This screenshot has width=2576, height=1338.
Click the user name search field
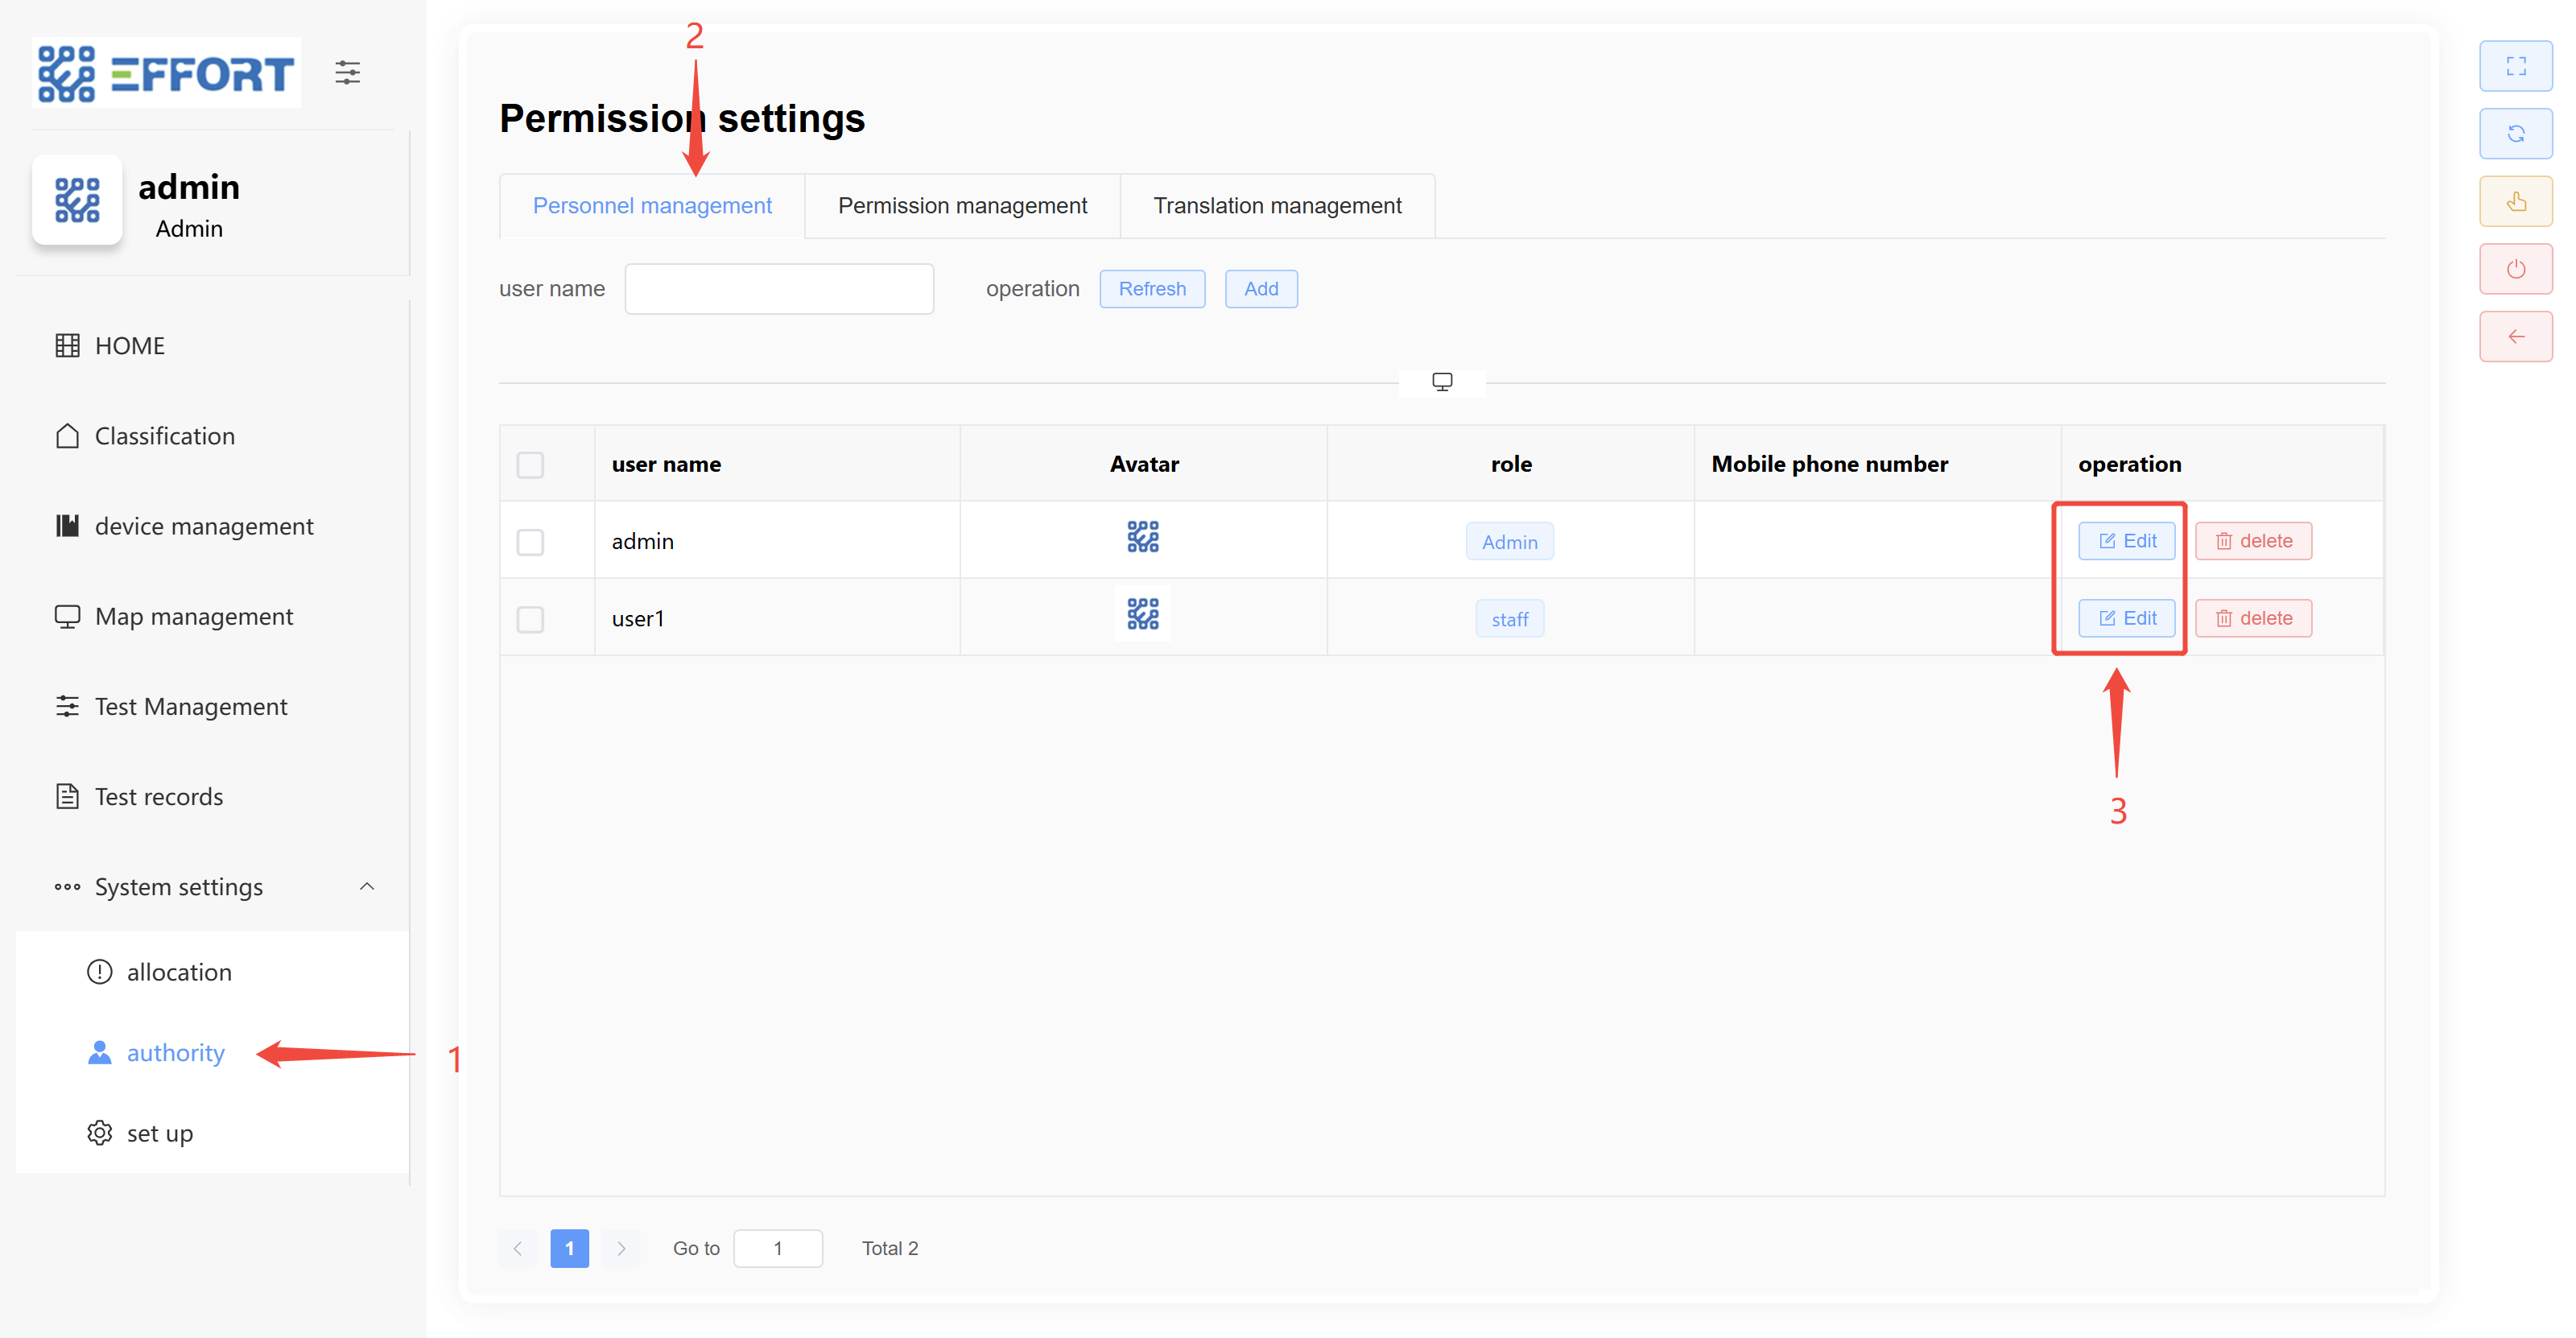[778, 289]
